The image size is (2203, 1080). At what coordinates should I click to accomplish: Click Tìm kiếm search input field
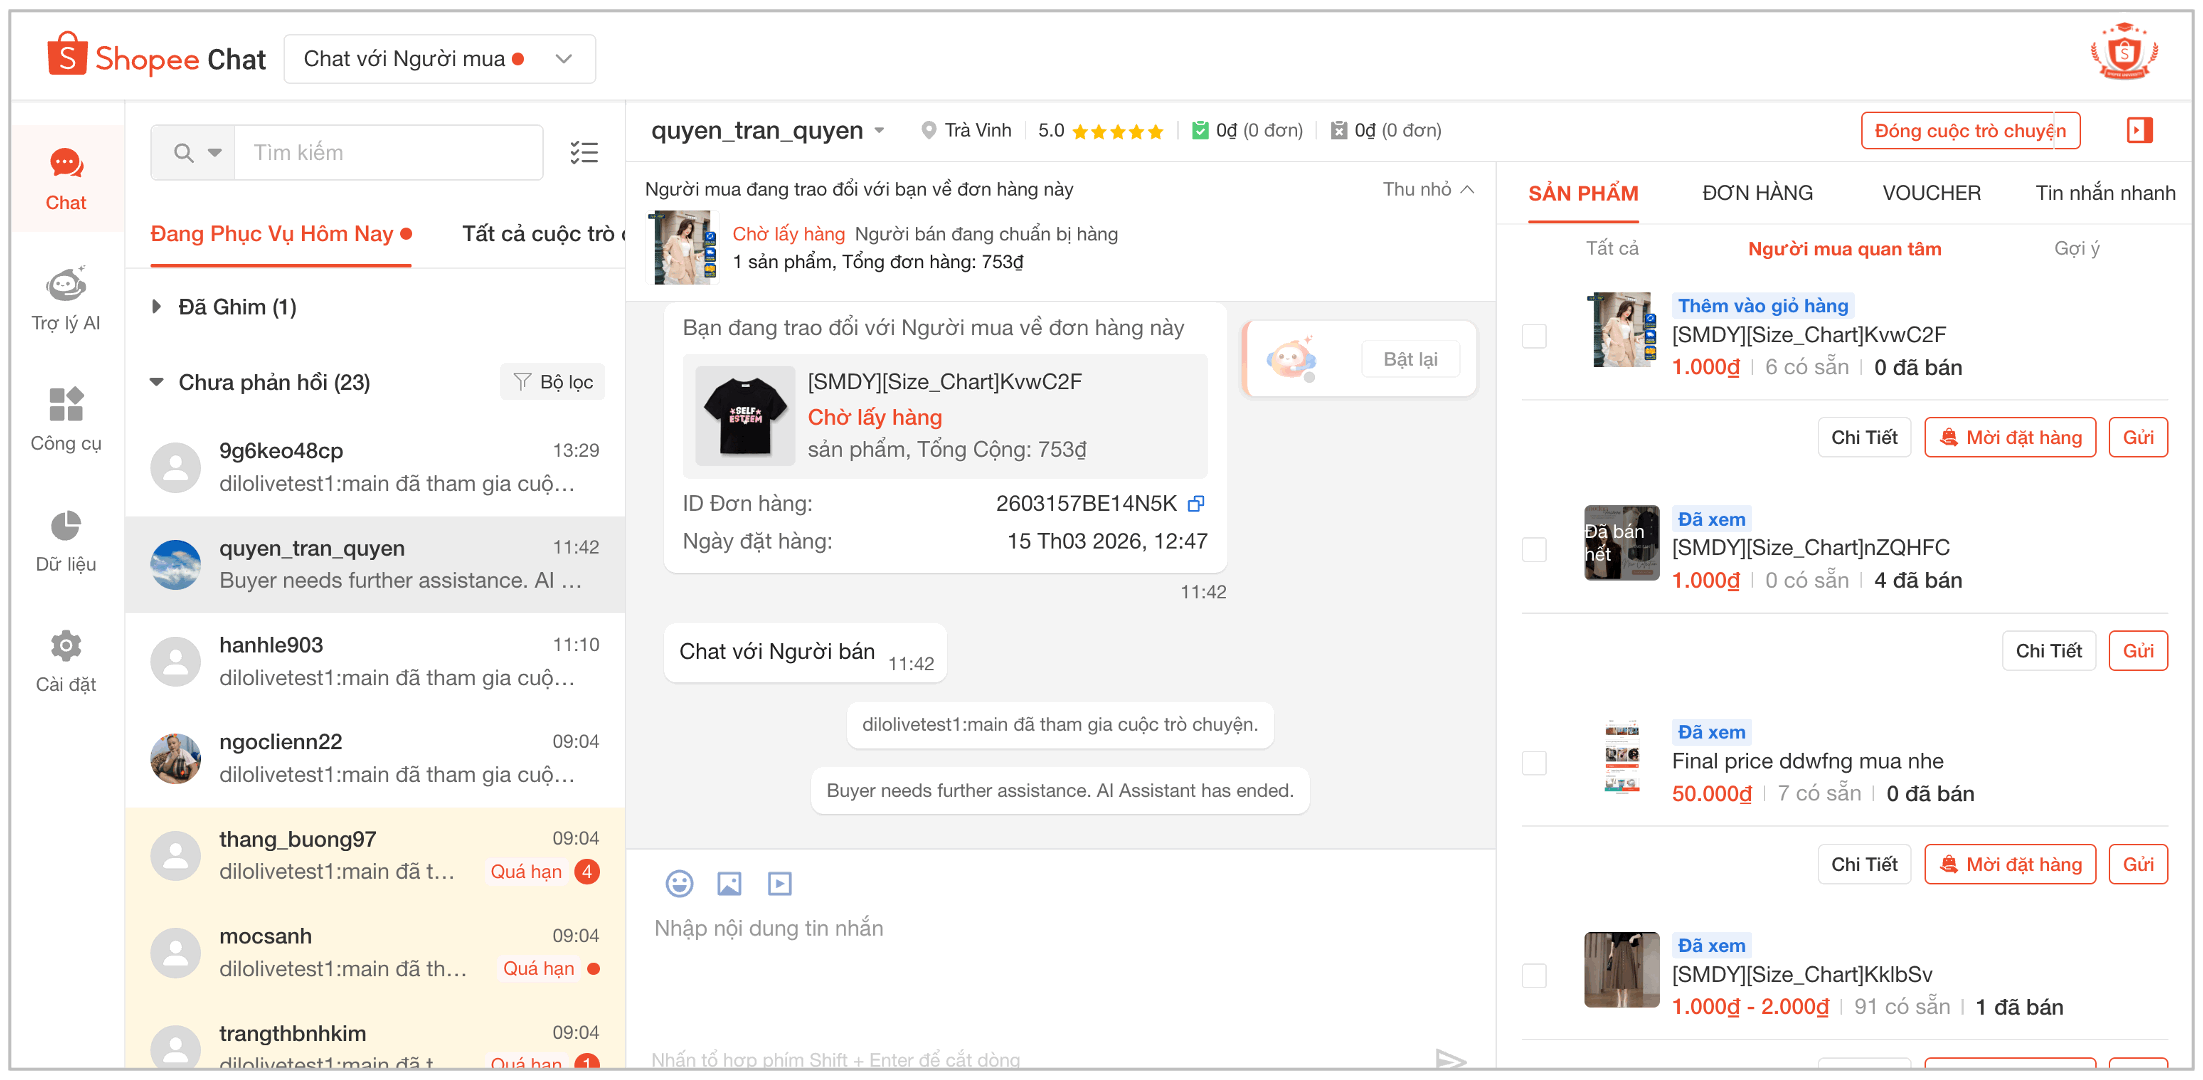388,152
